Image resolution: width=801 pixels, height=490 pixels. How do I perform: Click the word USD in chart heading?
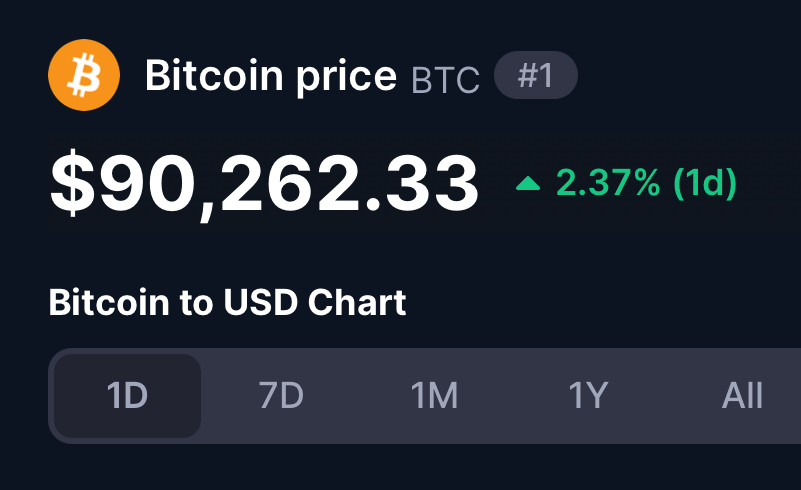coord(261,302)
